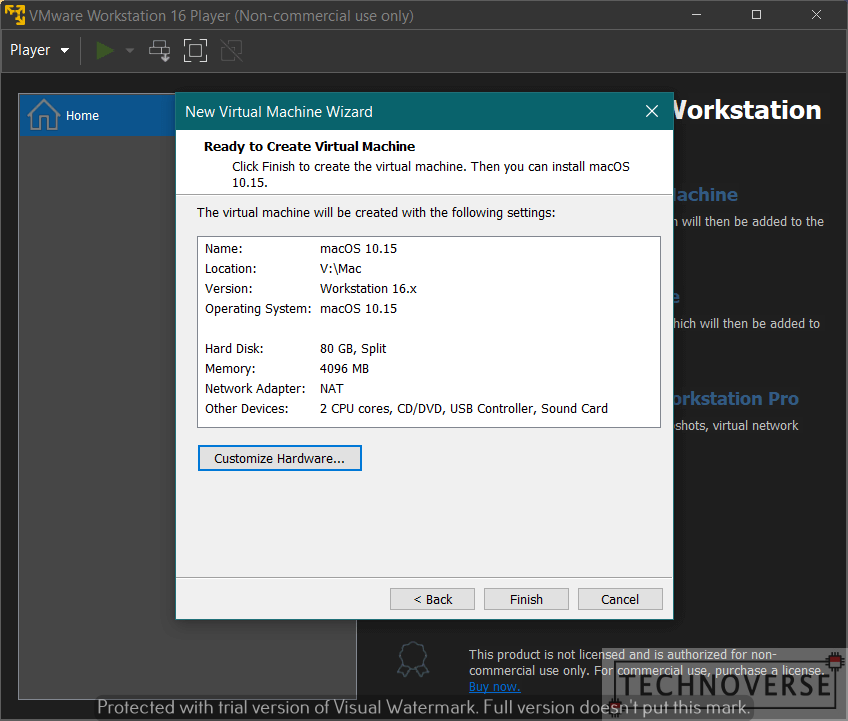Click the Send Ctrl+Alt+Del toolbar icon
Screen dimensions: 848x721
tap(160, 50)
